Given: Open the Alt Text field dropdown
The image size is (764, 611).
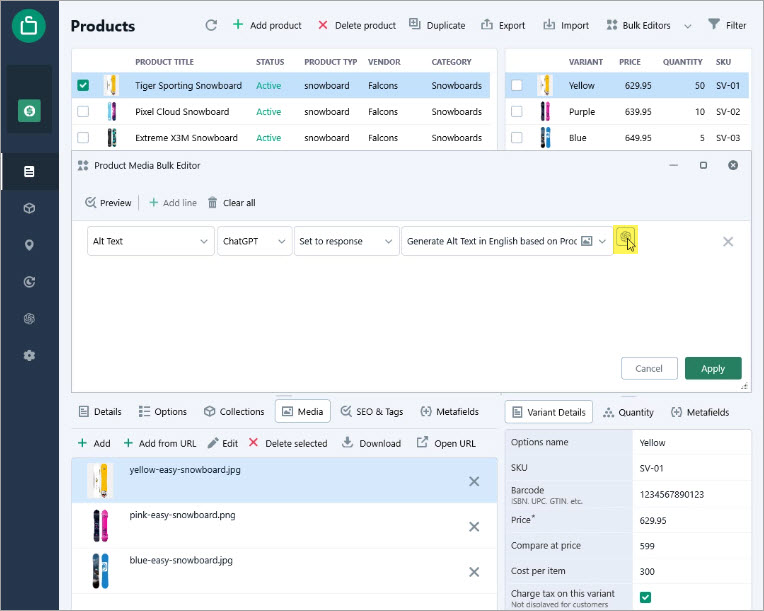Looking at the screenshot, I should (151, 241).
